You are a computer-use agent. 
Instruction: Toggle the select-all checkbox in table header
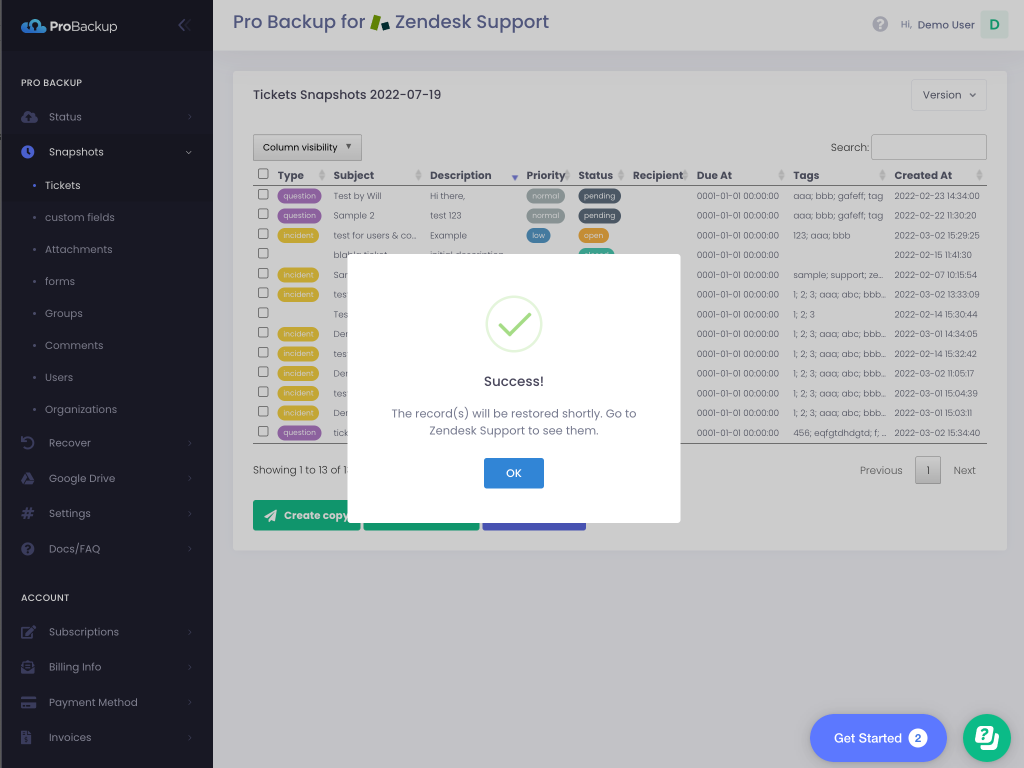tap(263, 174)
